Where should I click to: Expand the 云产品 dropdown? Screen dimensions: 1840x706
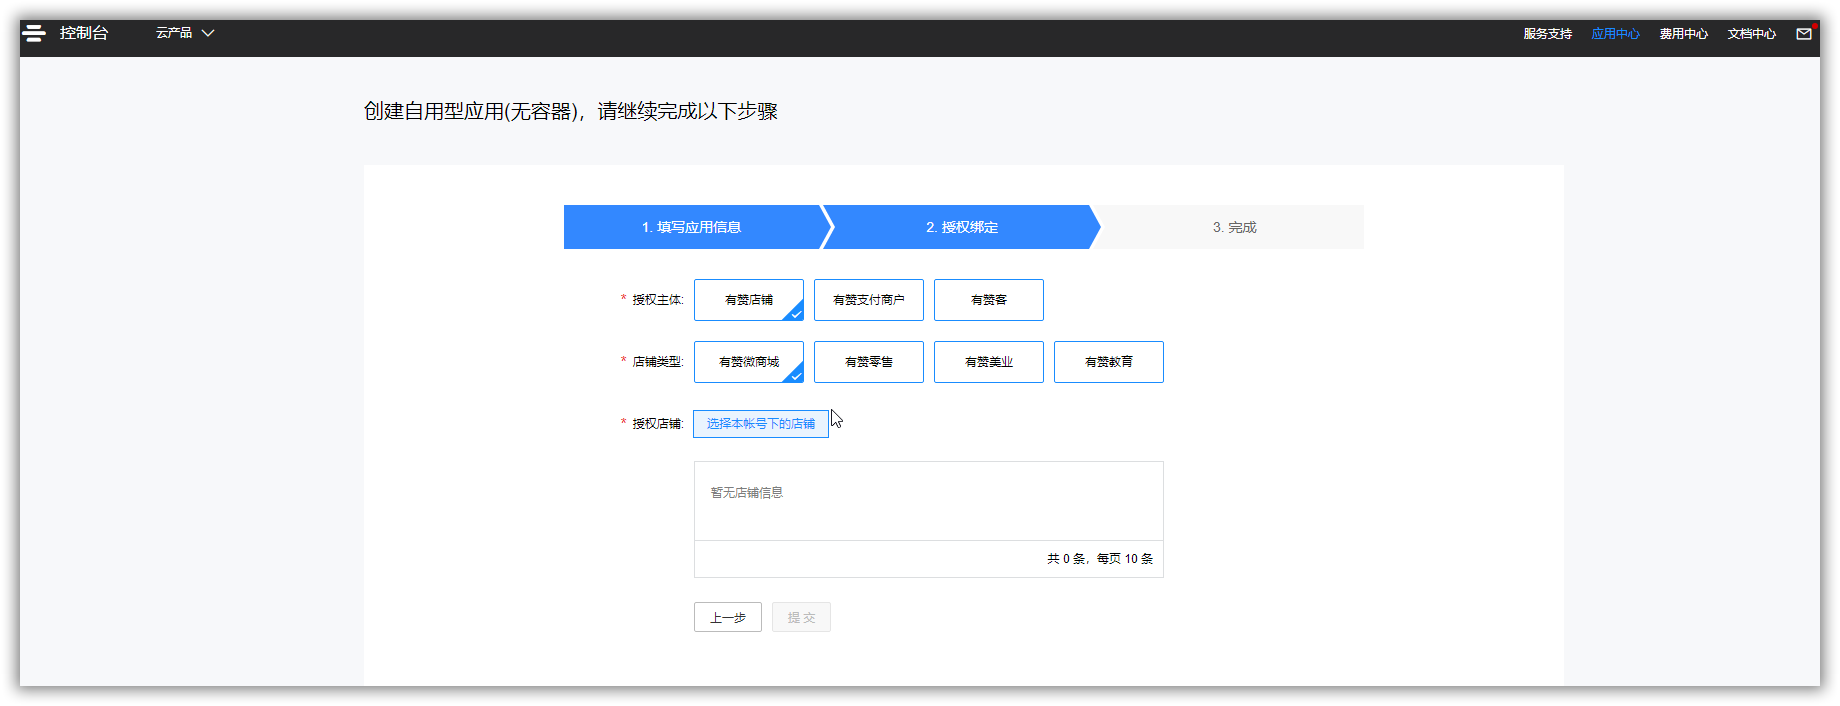(185, 33)
